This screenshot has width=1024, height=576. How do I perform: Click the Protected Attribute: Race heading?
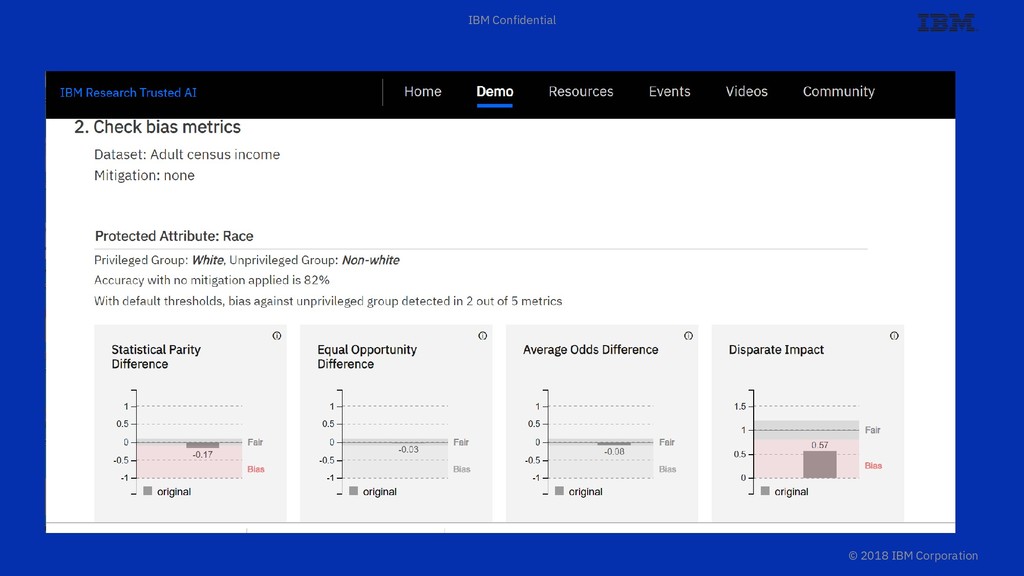pyautogui.click(x=174, y=236)
